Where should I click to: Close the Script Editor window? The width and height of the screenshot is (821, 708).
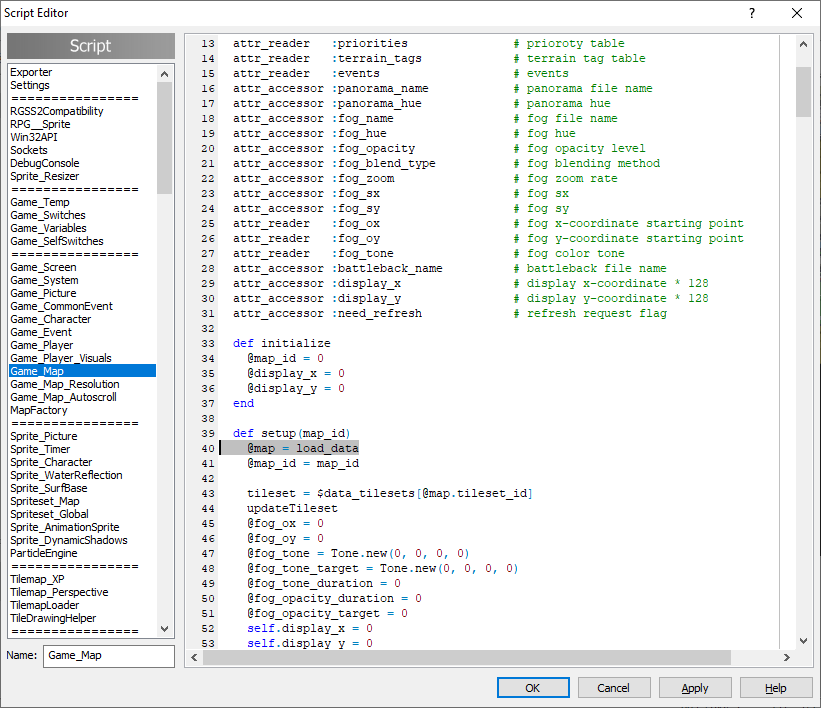797,13
